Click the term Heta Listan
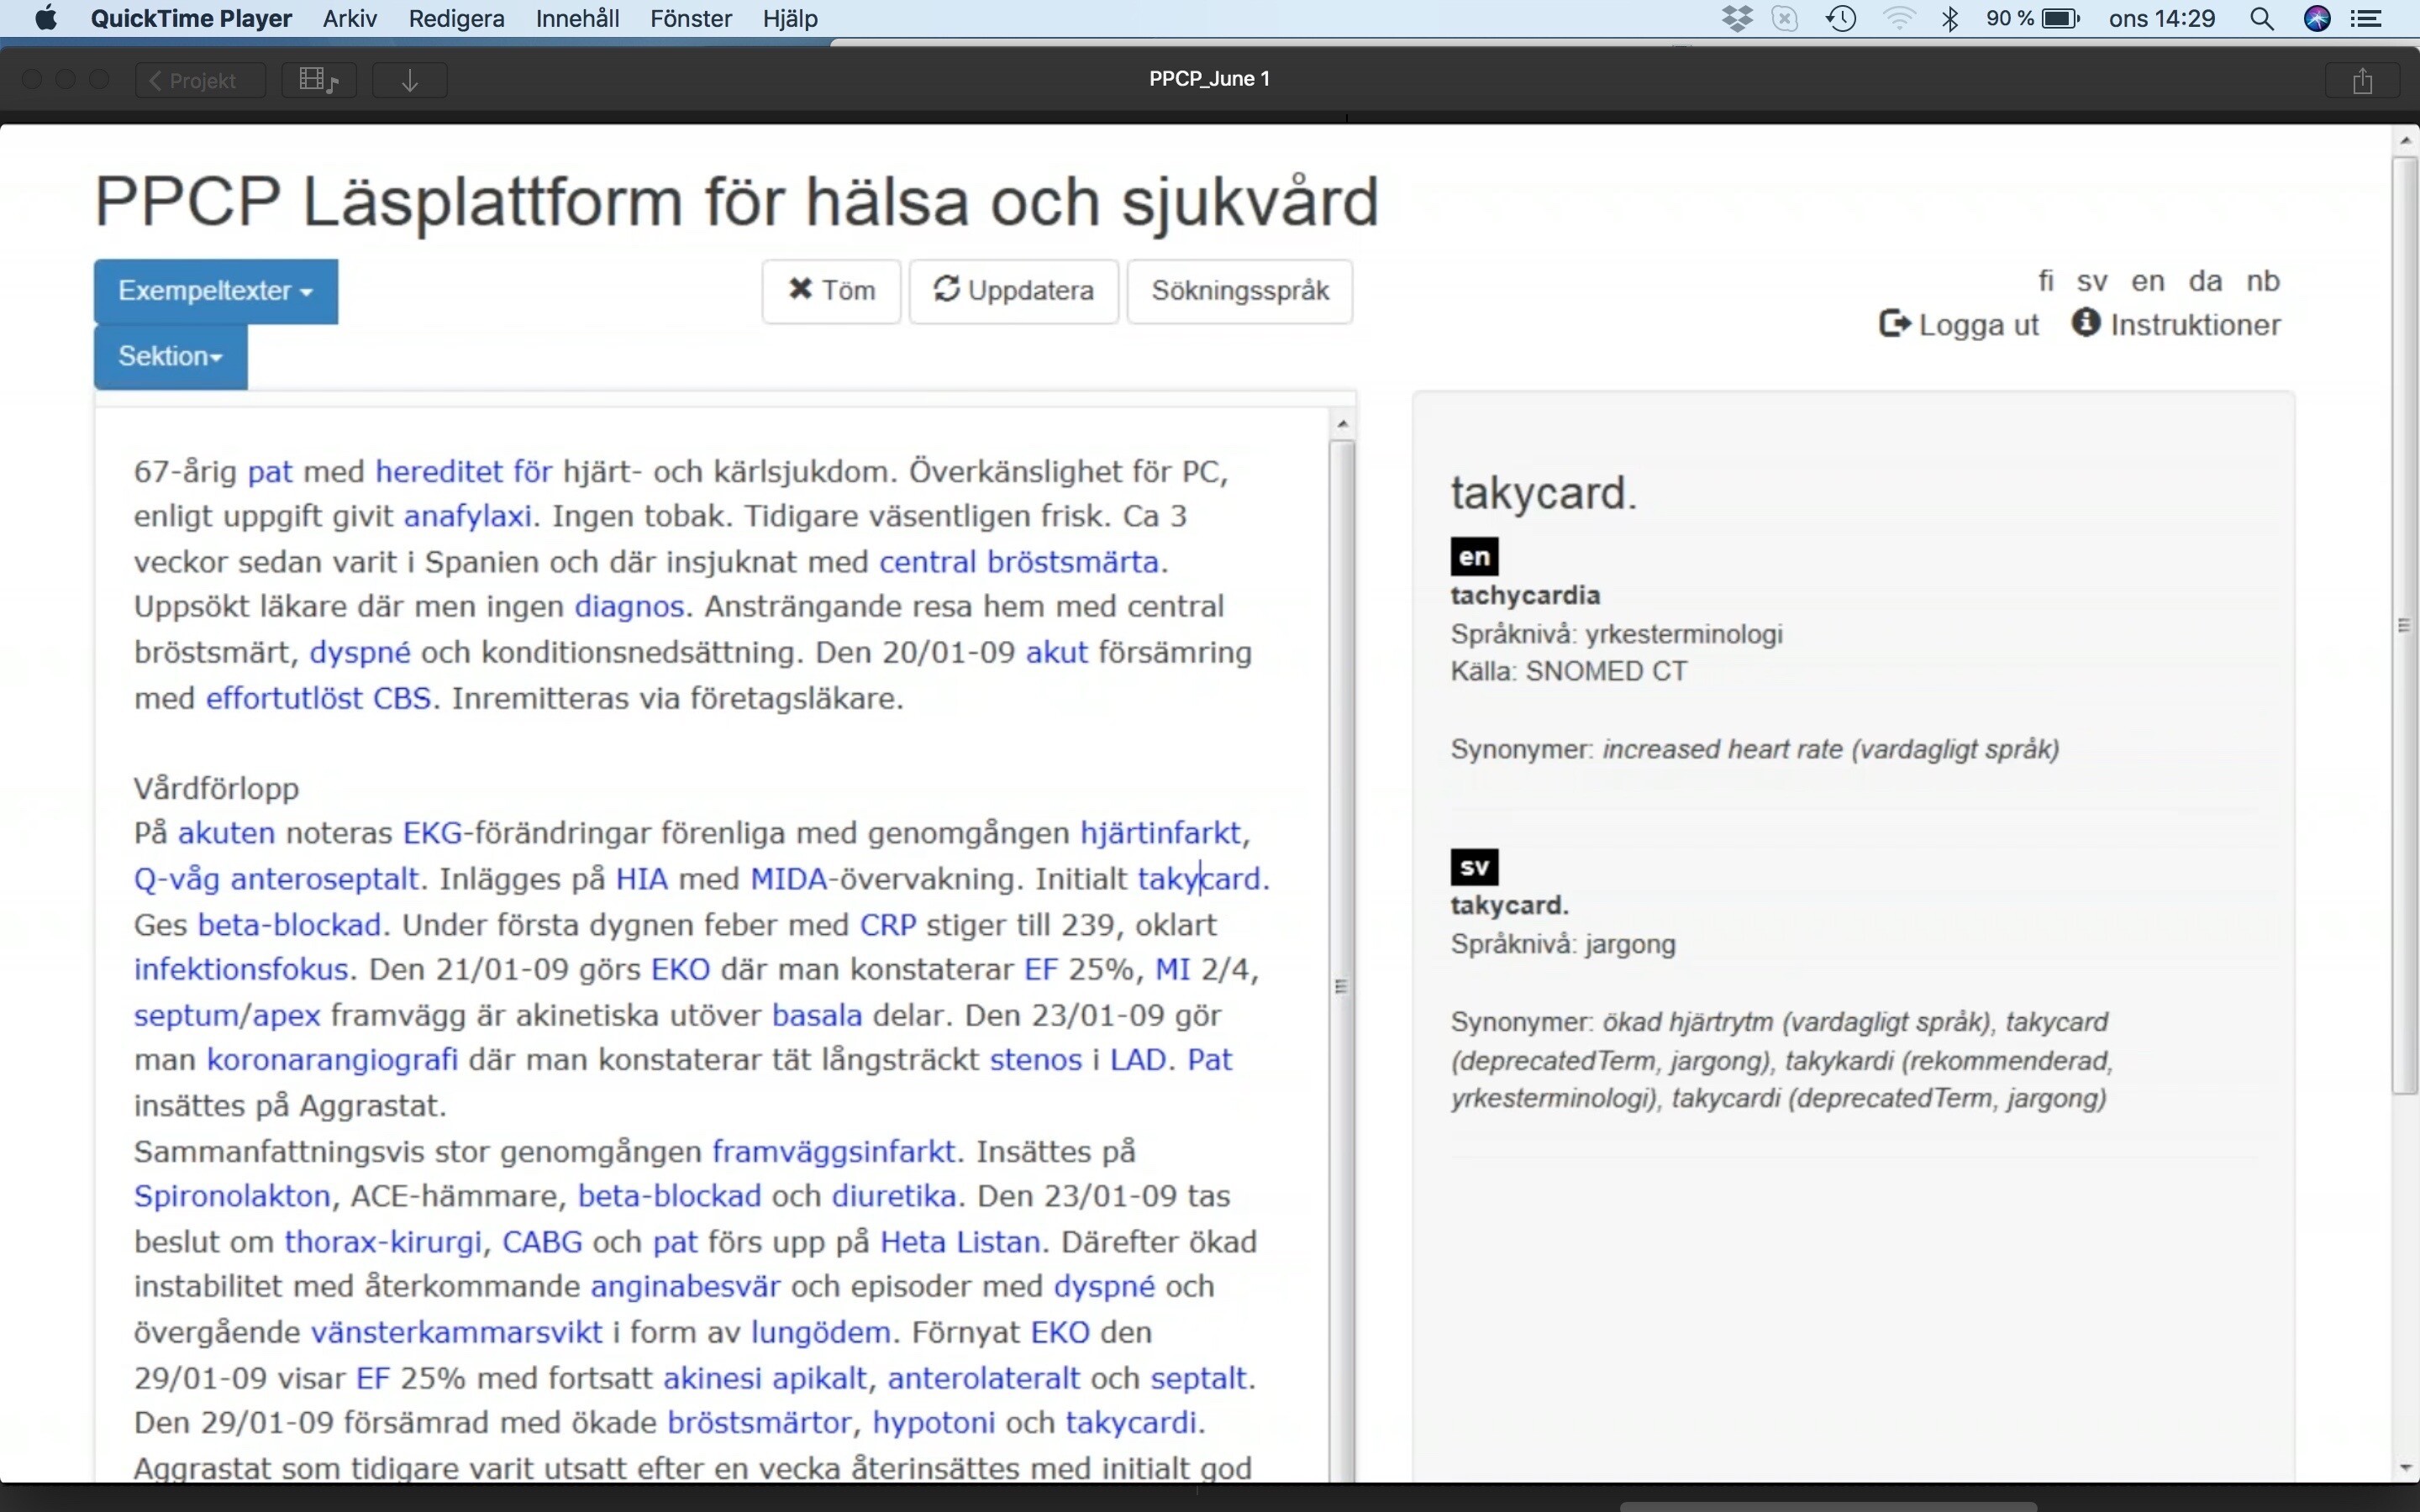The width and height of the screenshot is (2420, 1512). (960, 1243)
